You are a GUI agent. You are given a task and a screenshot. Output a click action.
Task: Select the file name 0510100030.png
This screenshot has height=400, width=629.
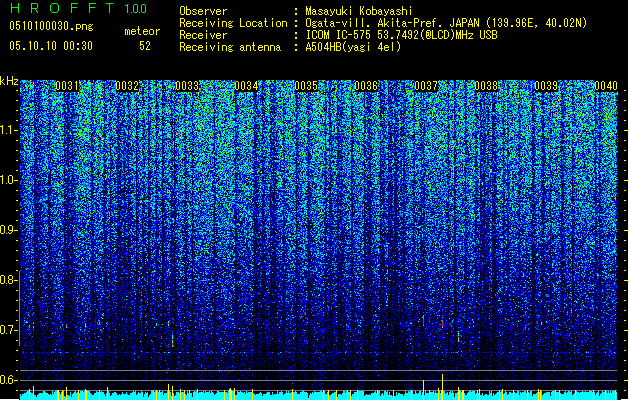click(51, 26)
